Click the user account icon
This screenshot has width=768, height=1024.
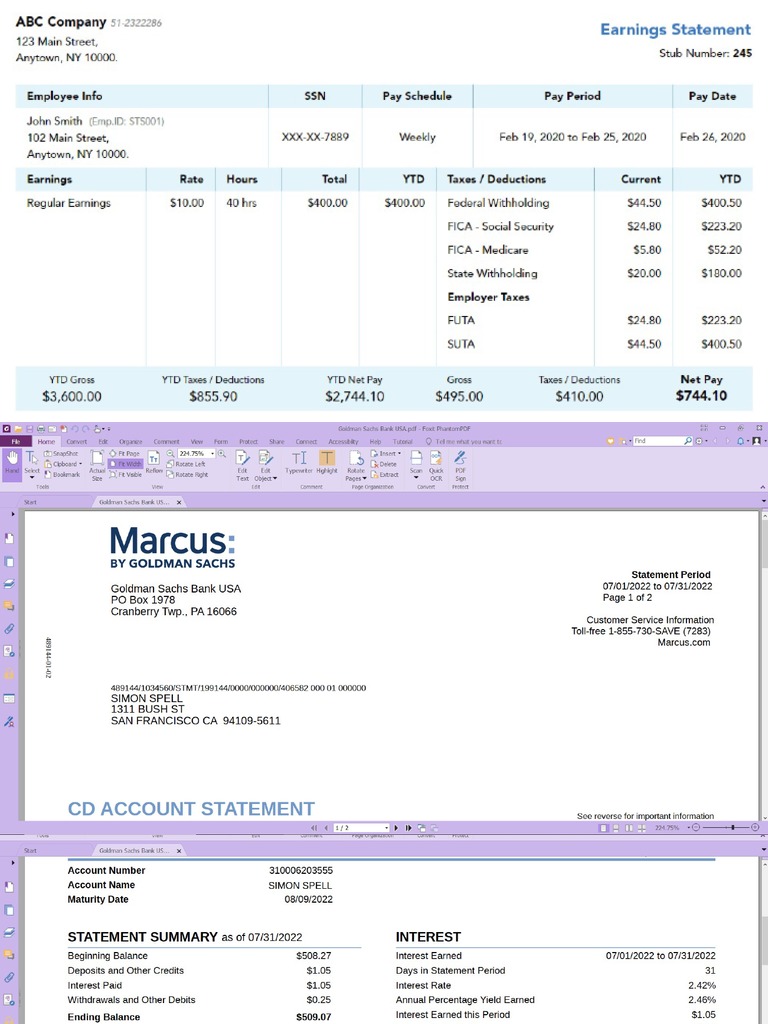coord(756,441)
